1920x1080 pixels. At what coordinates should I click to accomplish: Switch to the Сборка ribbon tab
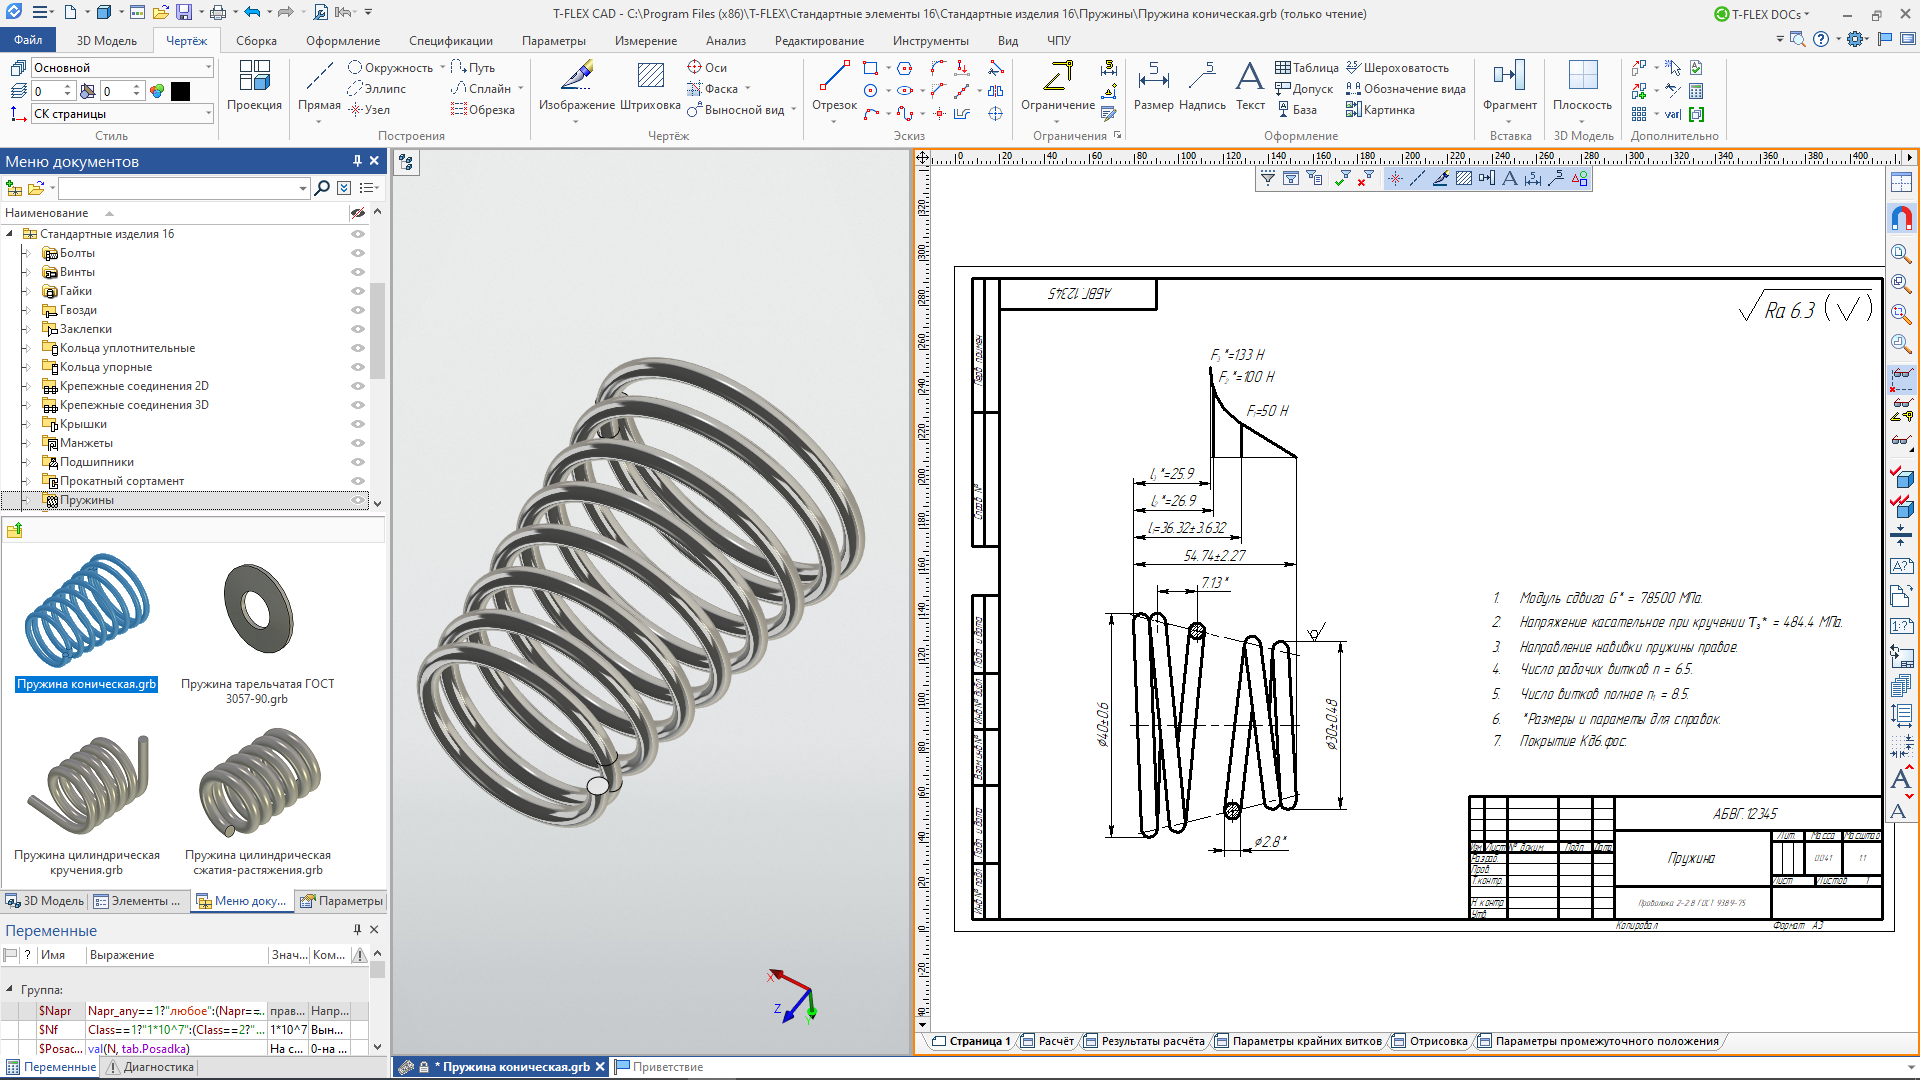click(256, 41)
